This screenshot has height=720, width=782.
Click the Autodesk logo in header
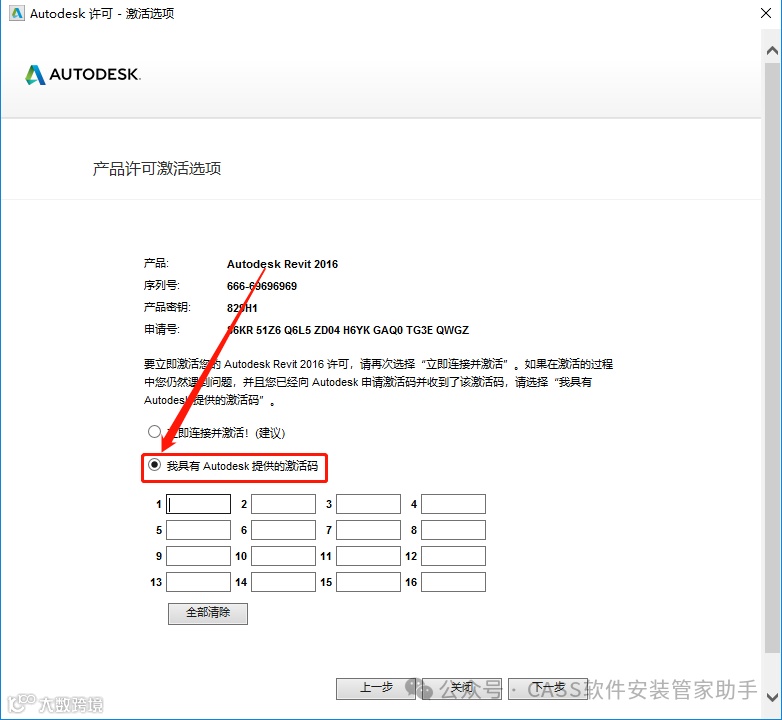pos(83,74)
